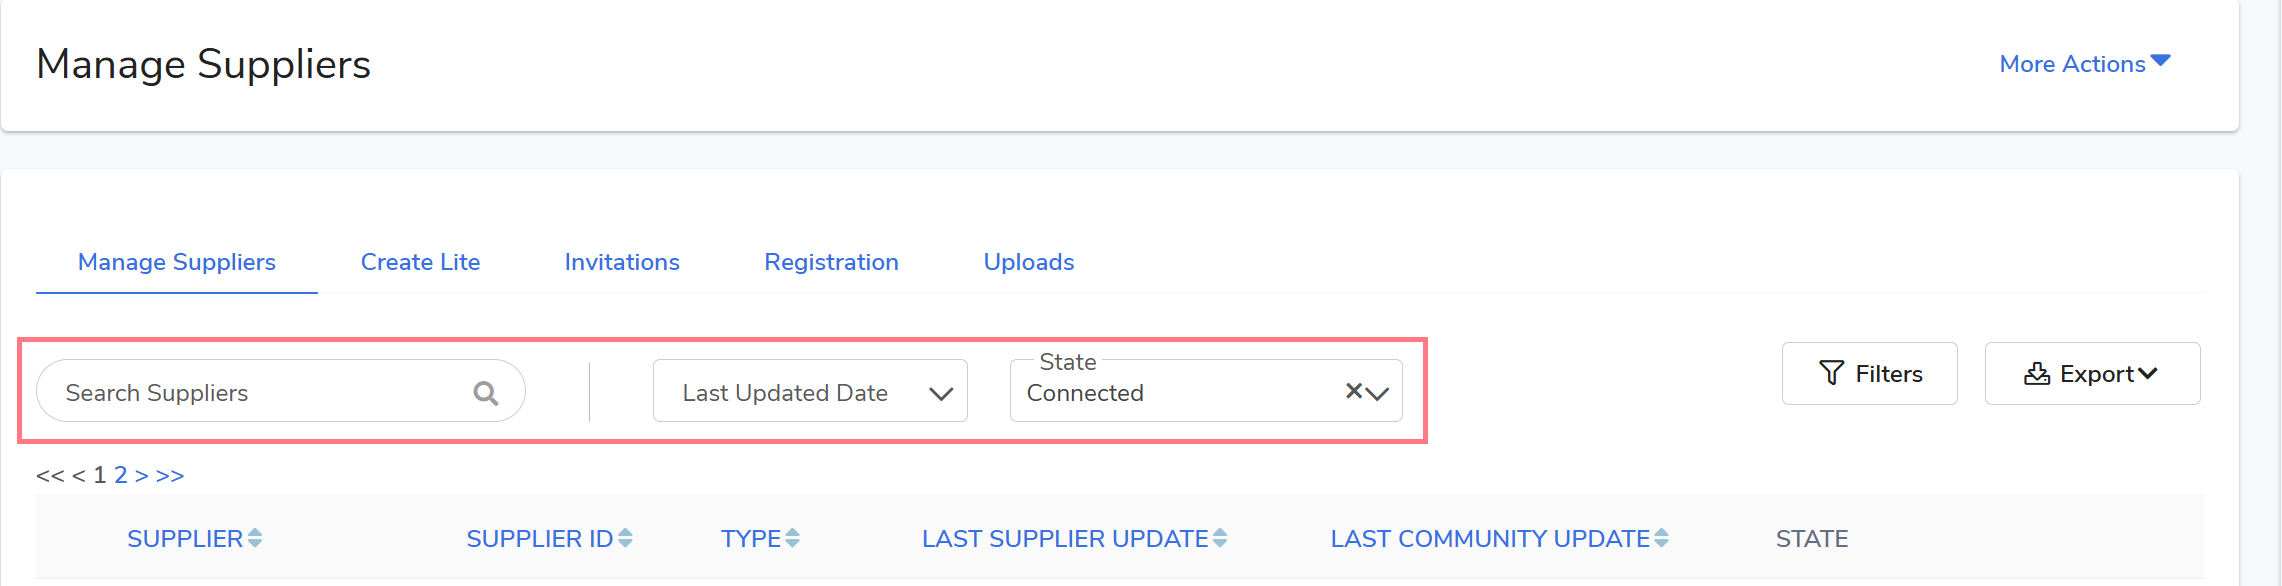Expand the Export dropdown
Viewport: 2282px width, 586px height.
click(x=2092, y=374)
